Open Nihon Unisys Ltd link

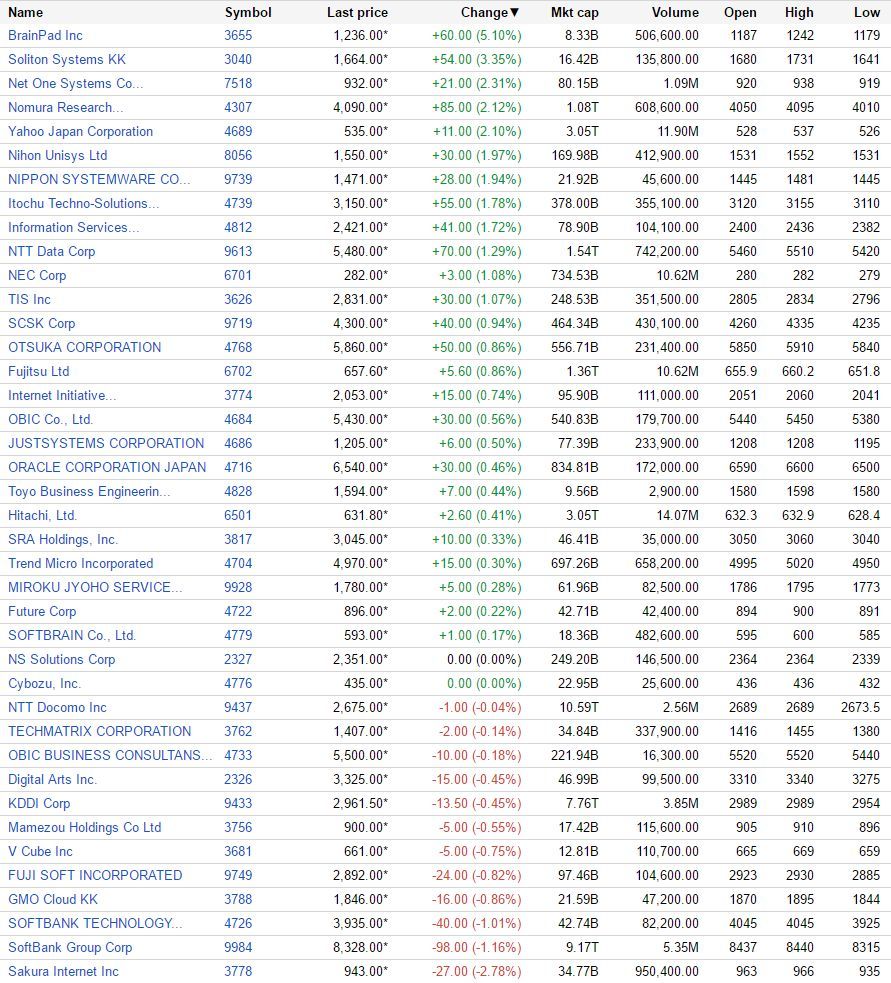(x=58, y=155)
